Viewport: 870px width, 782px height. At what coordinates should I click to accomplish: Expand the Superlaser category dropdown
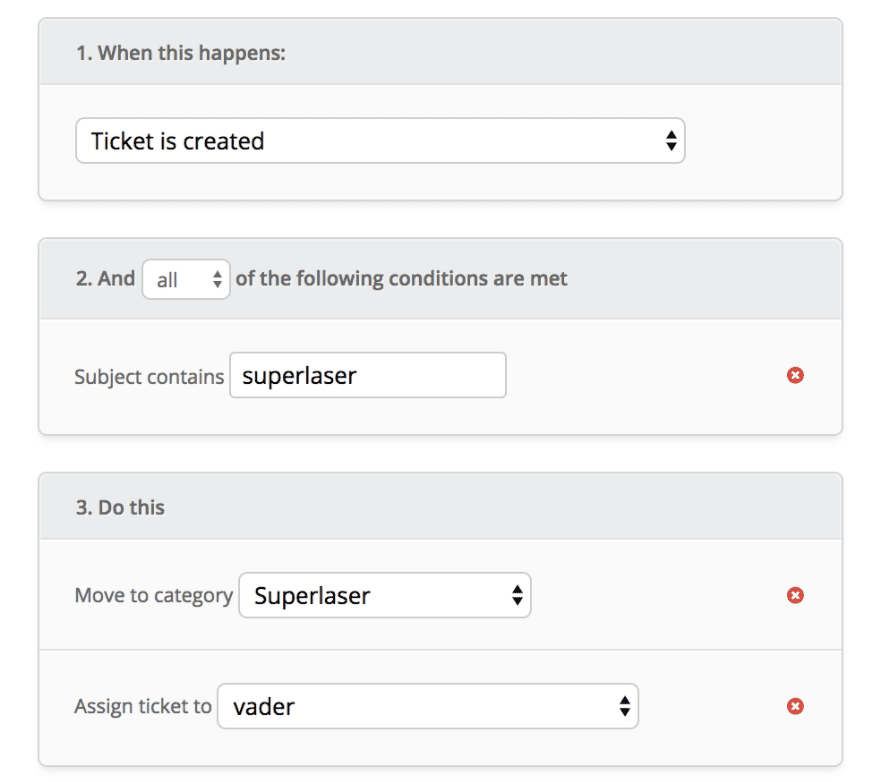coord(384,596)
